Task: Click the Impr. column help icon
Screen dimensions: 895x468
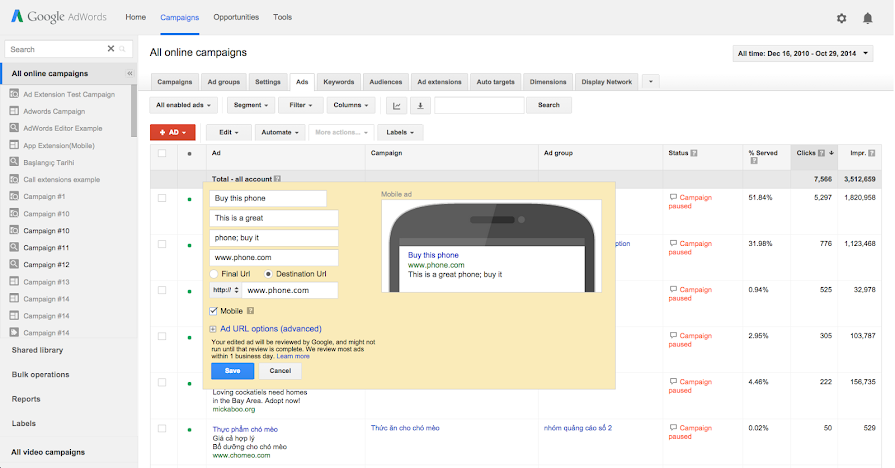Action: click(872, 153)
